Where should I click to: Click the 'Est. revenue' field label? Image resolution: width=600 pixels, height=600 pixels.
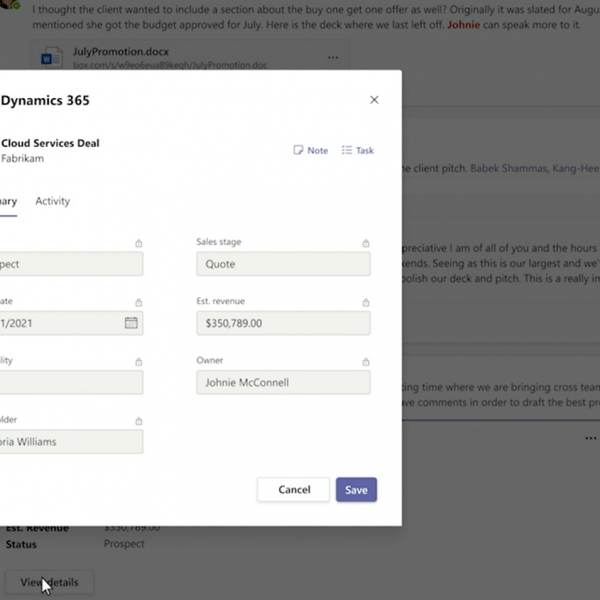click(x=220, y=301)
